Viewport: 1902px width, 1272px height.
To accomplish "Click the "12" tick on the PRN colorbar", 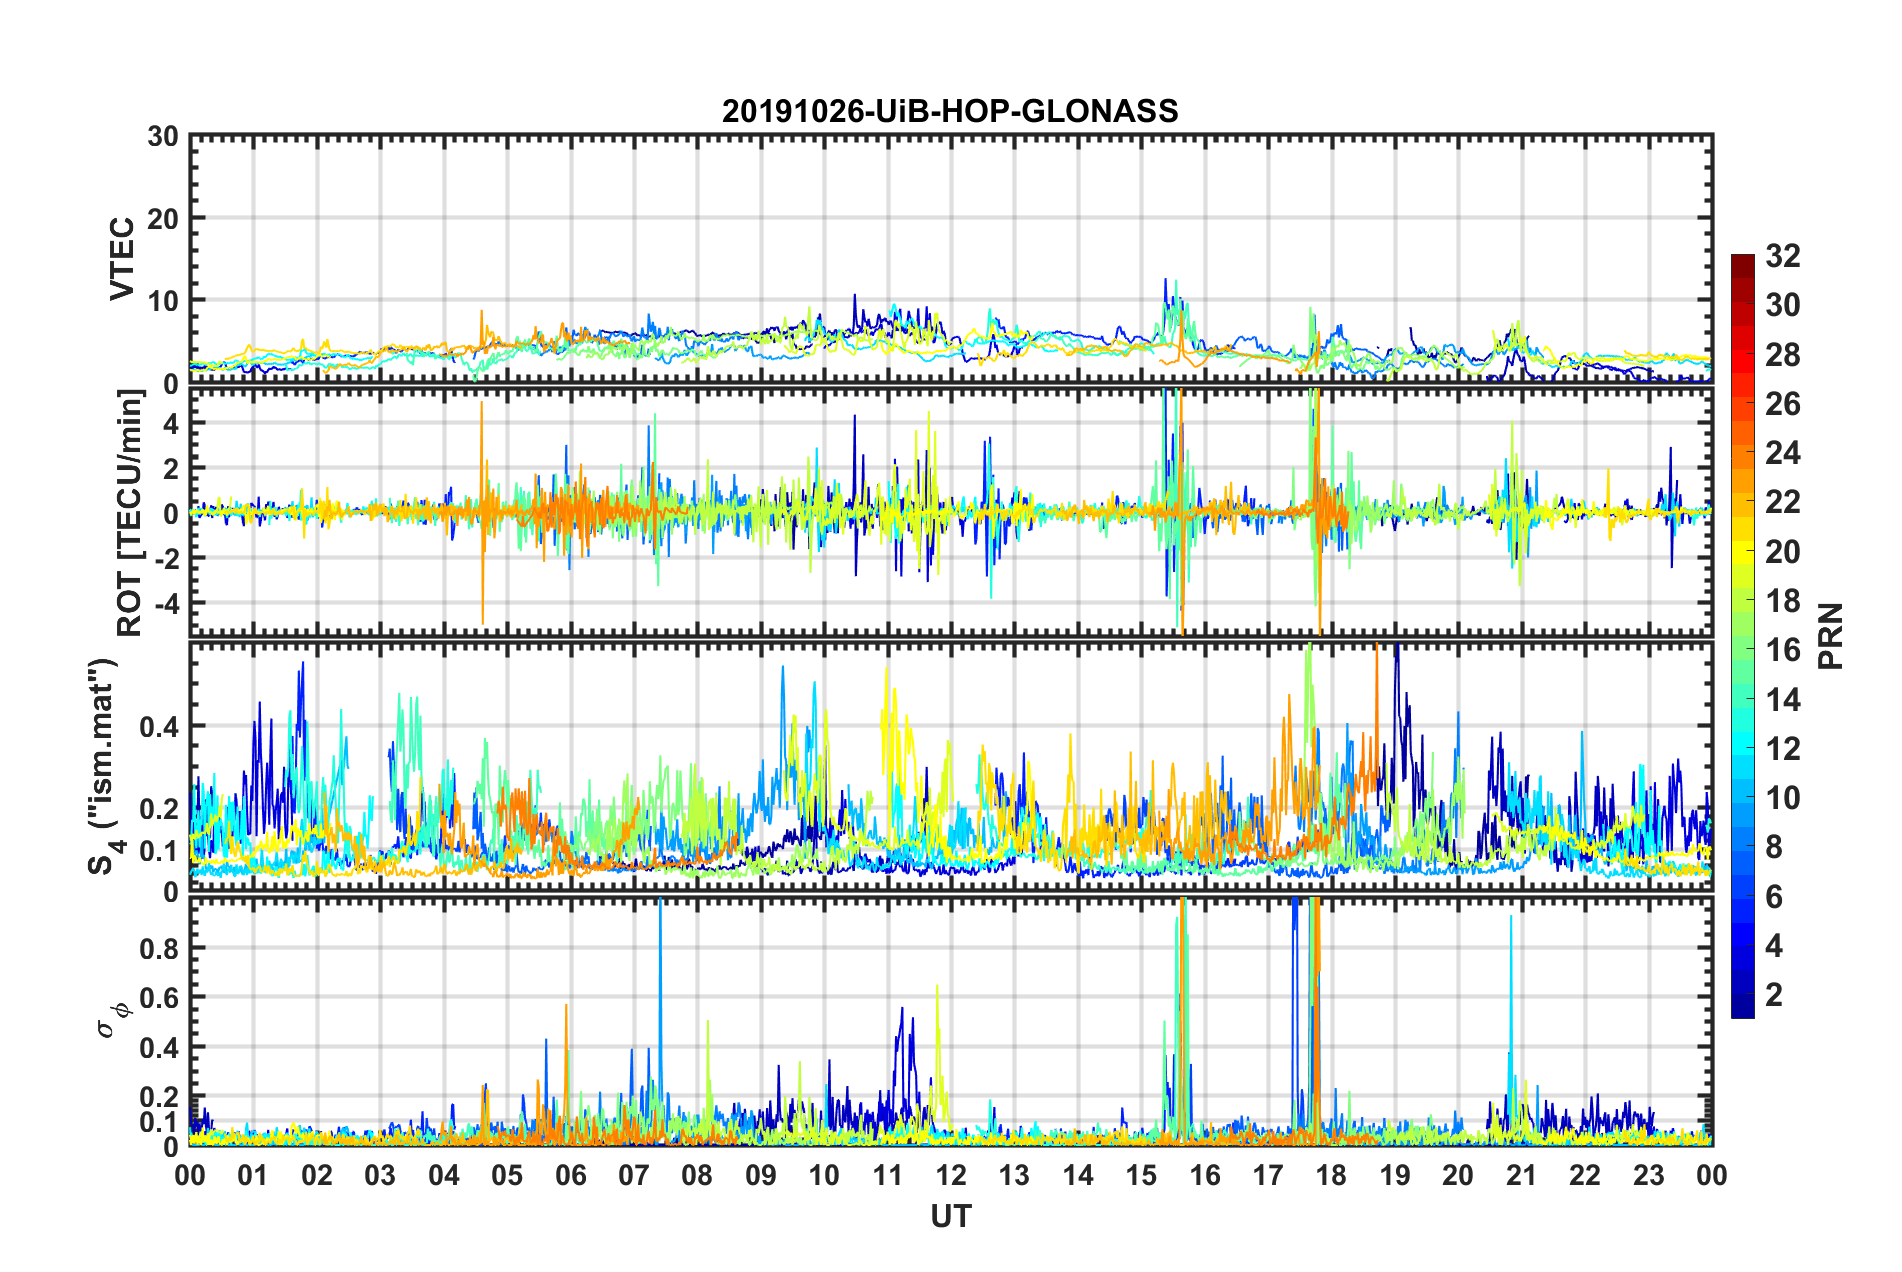I will [1782, 748].
